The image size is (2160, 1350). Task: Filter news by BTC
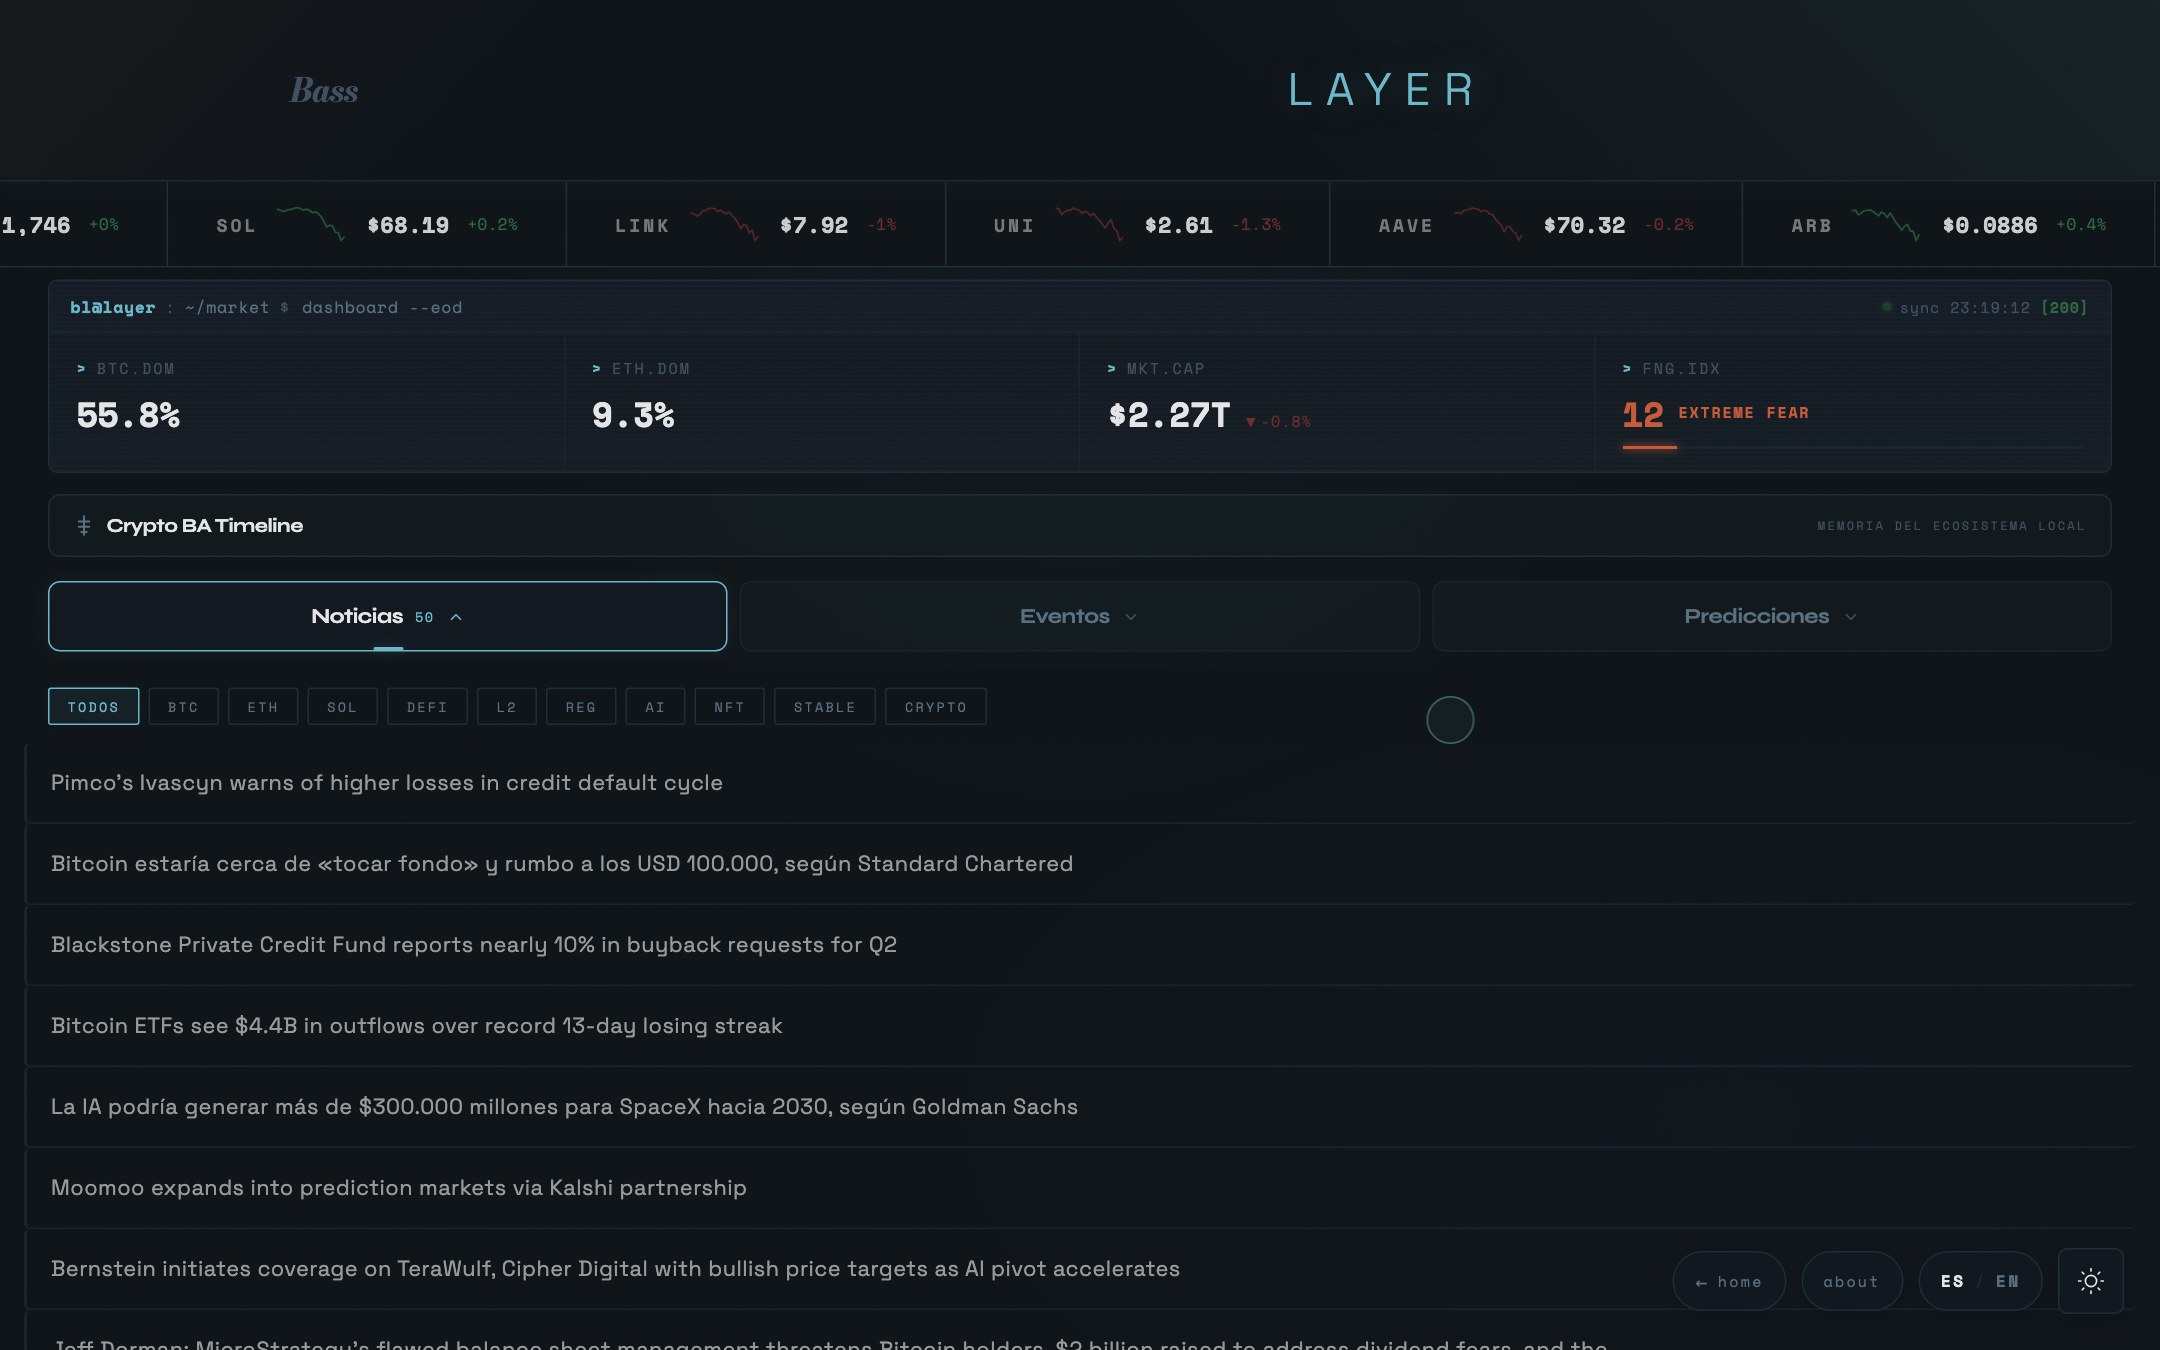[x=183, y=706]
